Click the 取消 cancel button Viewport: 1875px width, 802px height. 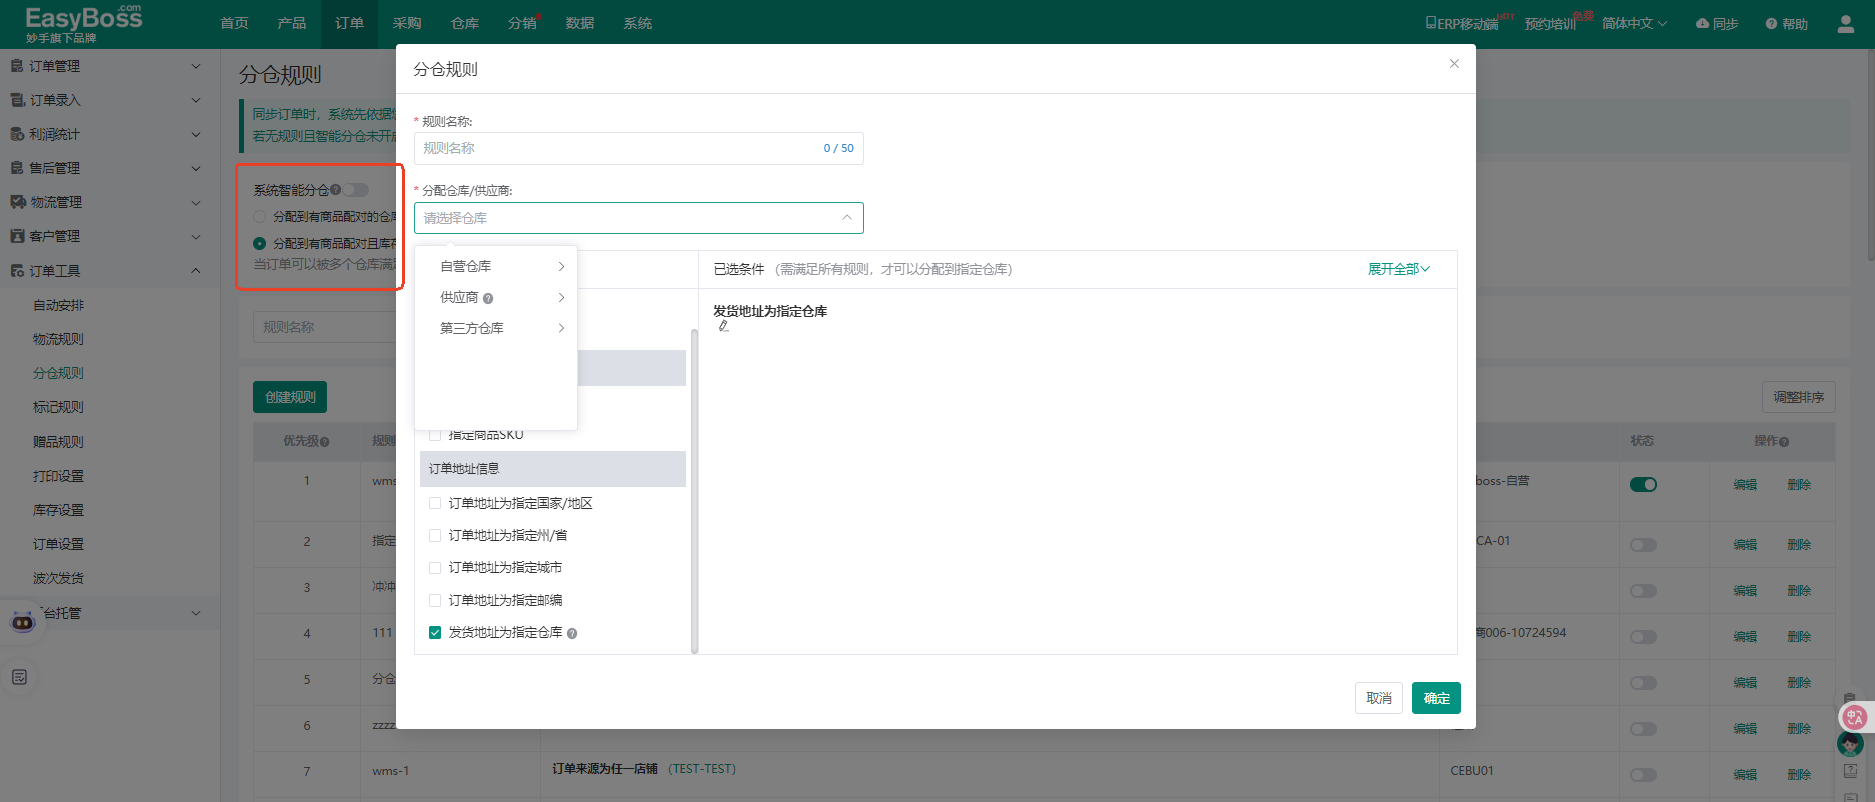[x=1379, y=698]
